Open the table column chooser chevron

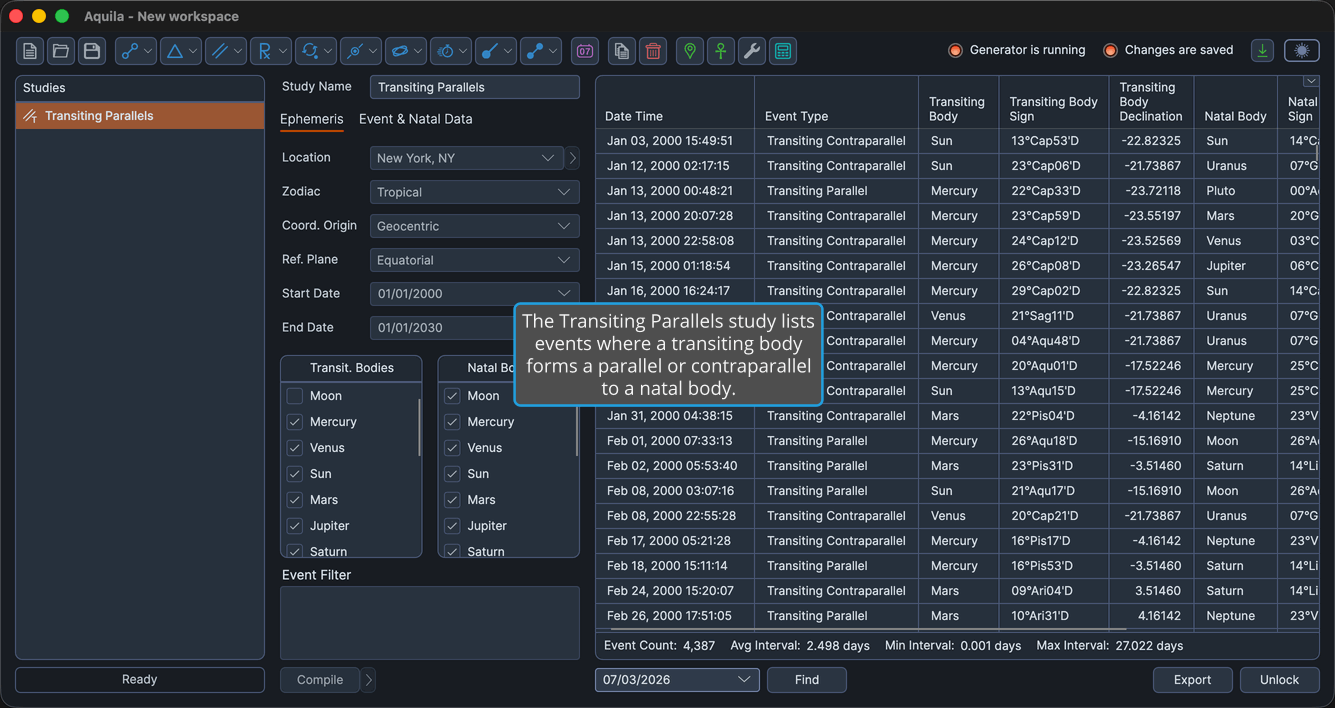click(1310, 82)
